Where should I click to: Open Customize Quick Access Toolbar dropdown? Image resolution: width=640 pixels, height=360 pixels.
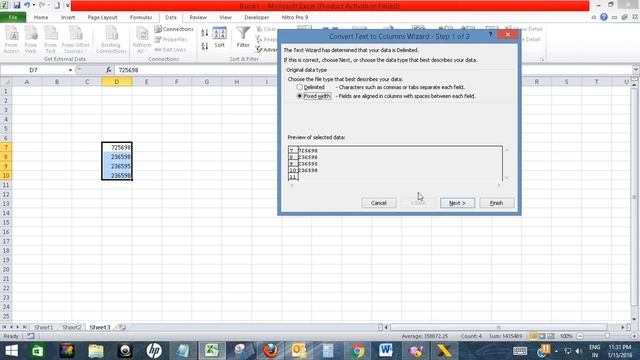pos(68,5)
